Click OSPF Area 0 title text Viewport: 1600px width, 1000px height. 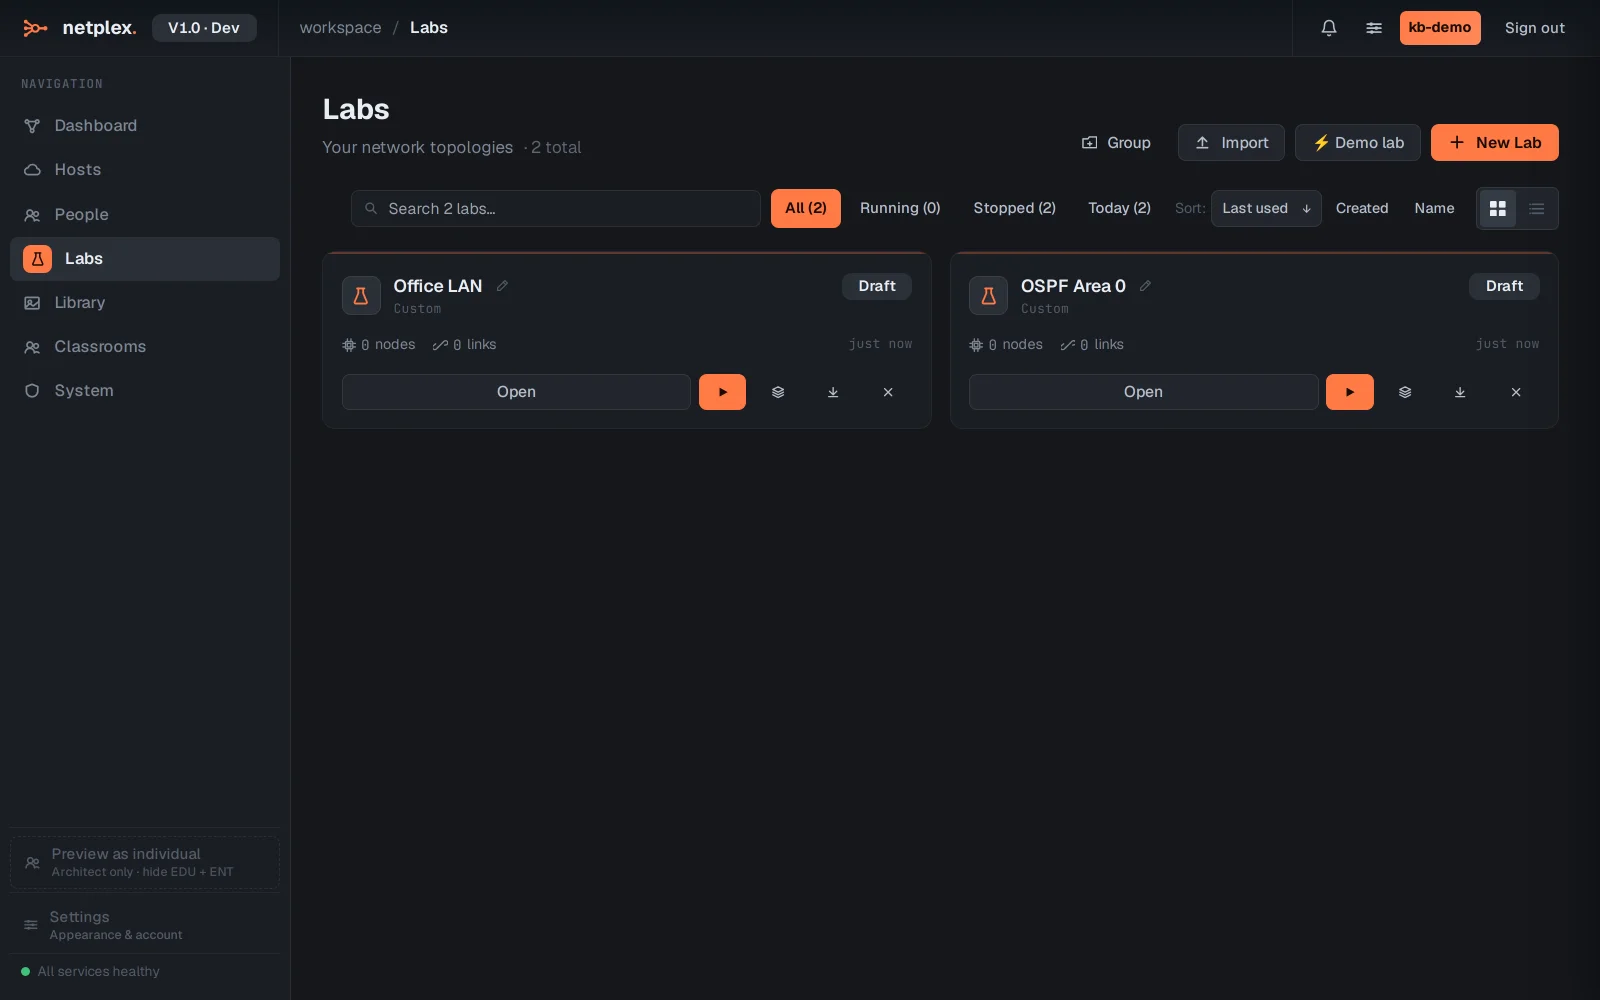1073,286
